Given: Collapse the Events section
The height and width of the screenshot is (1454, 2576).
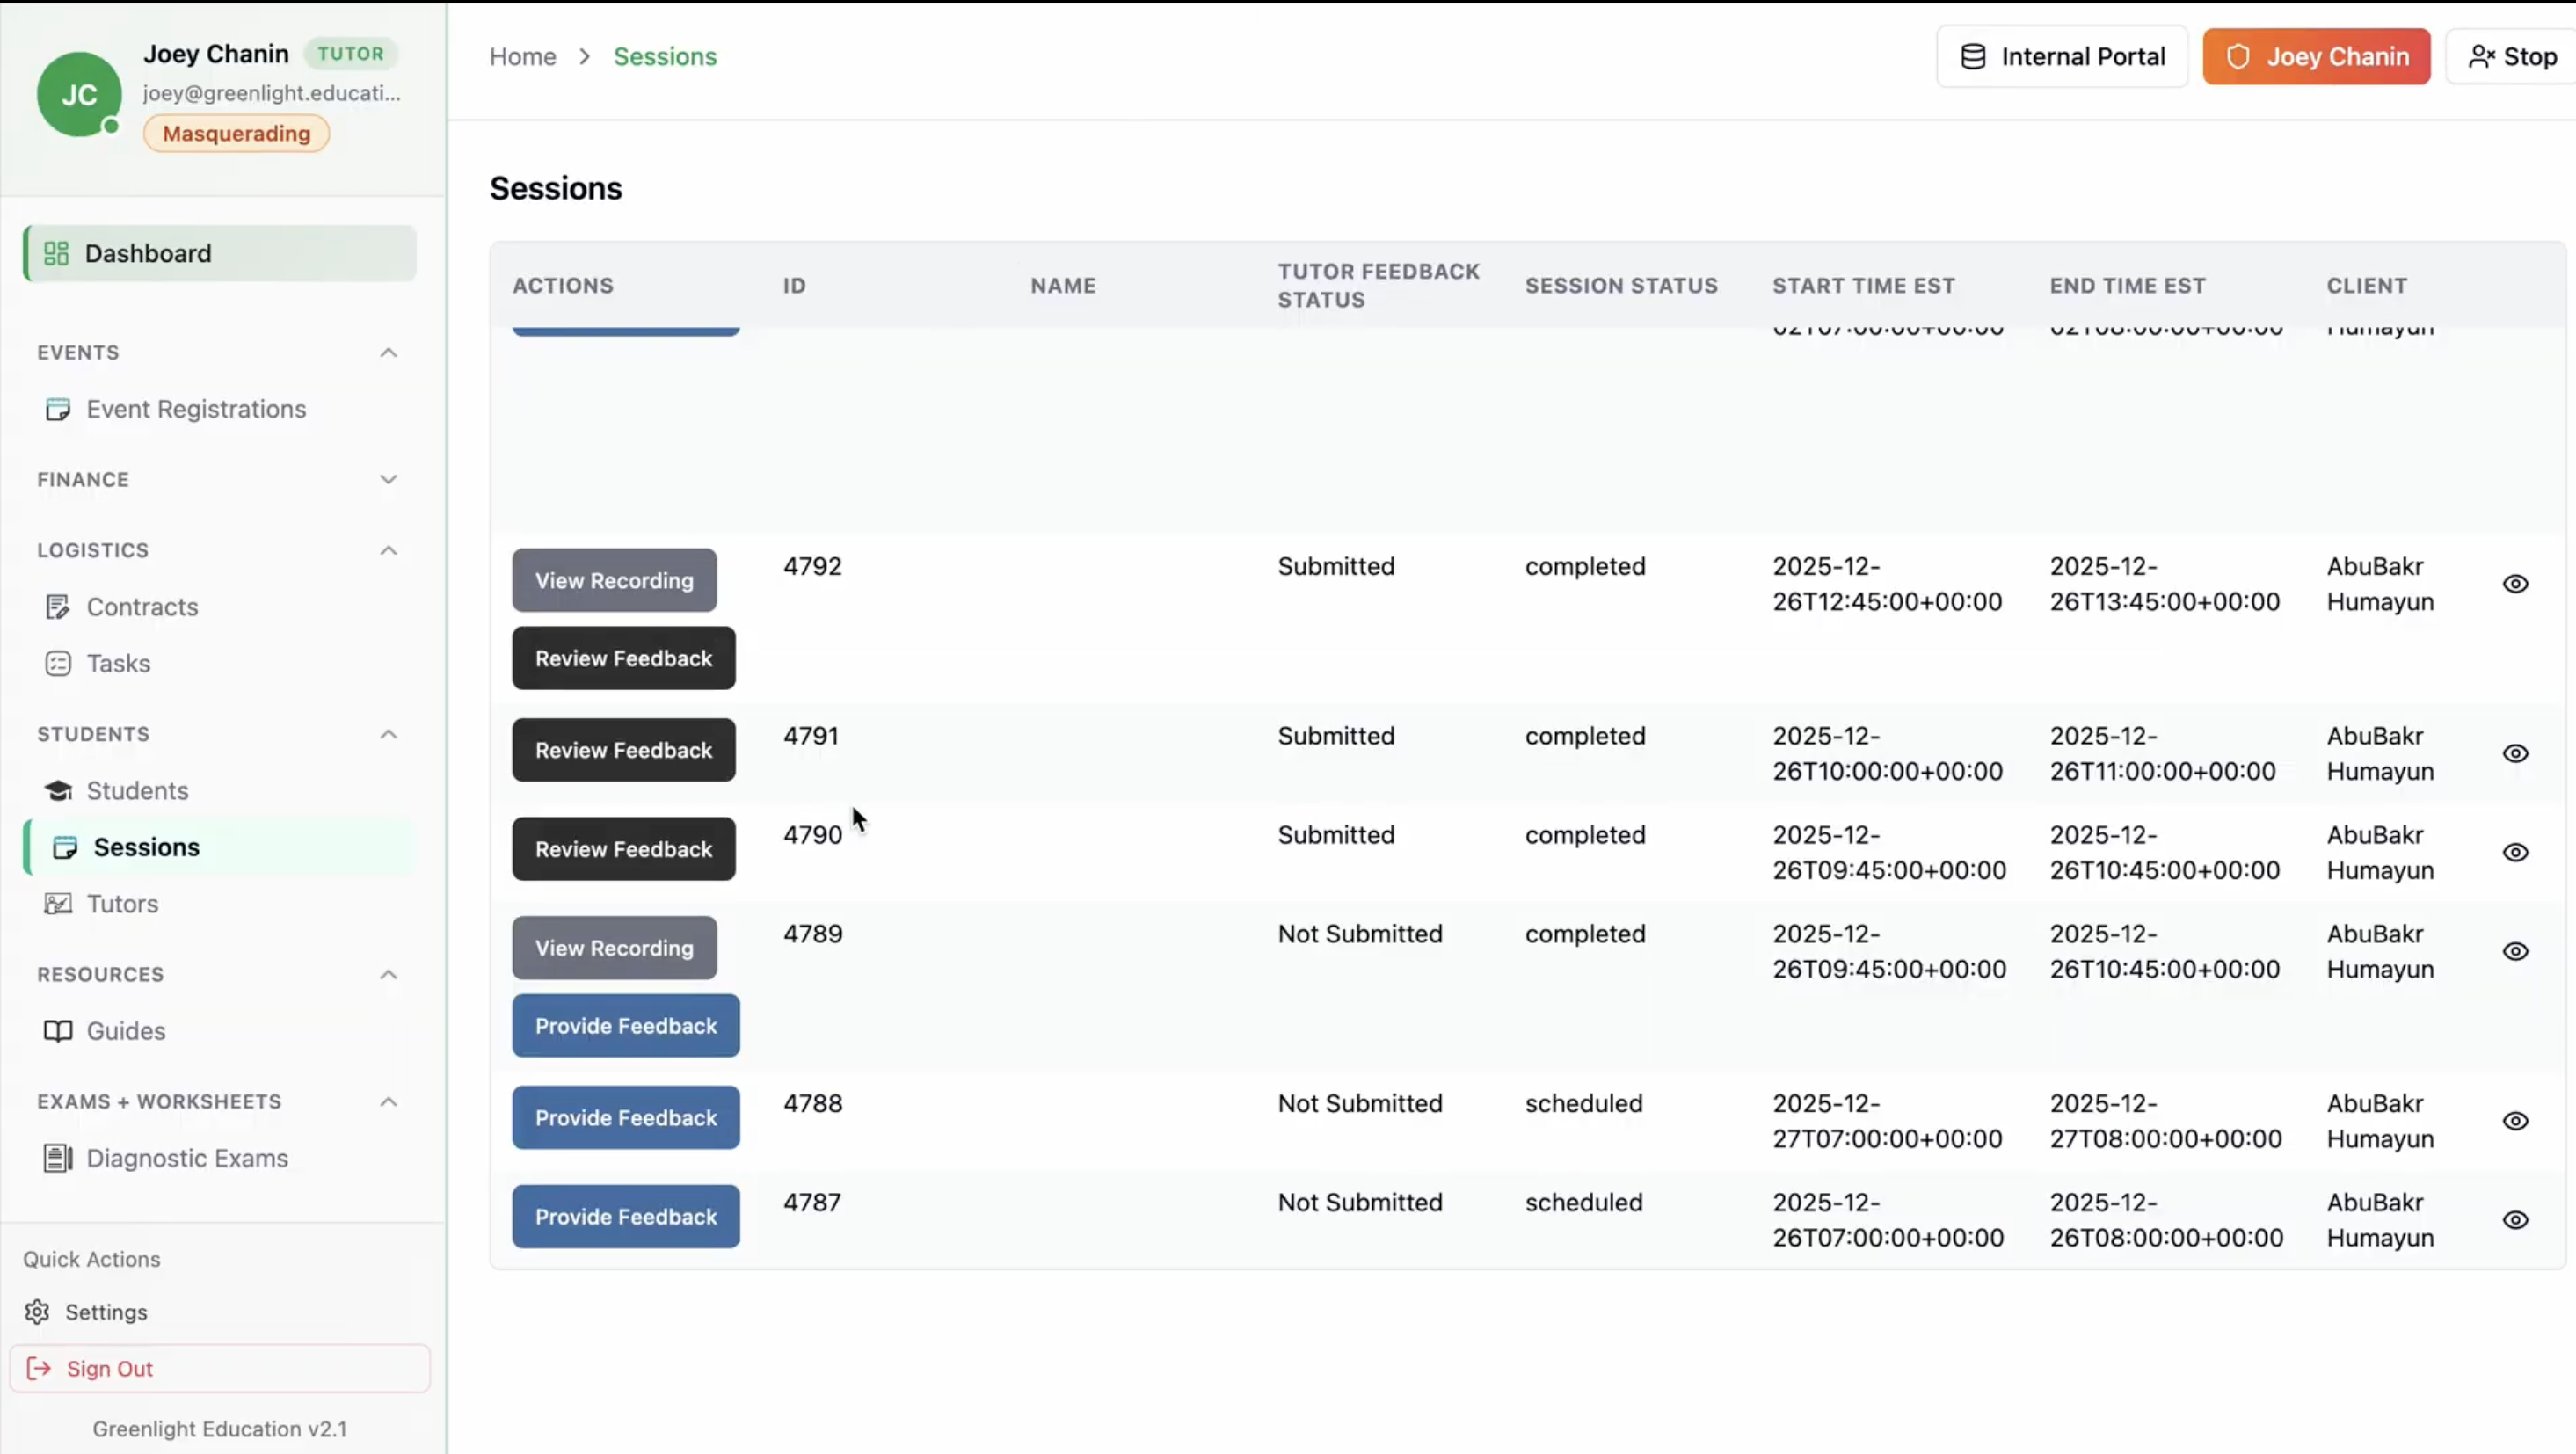Looking at the screenshot, I should coord(388,352).
